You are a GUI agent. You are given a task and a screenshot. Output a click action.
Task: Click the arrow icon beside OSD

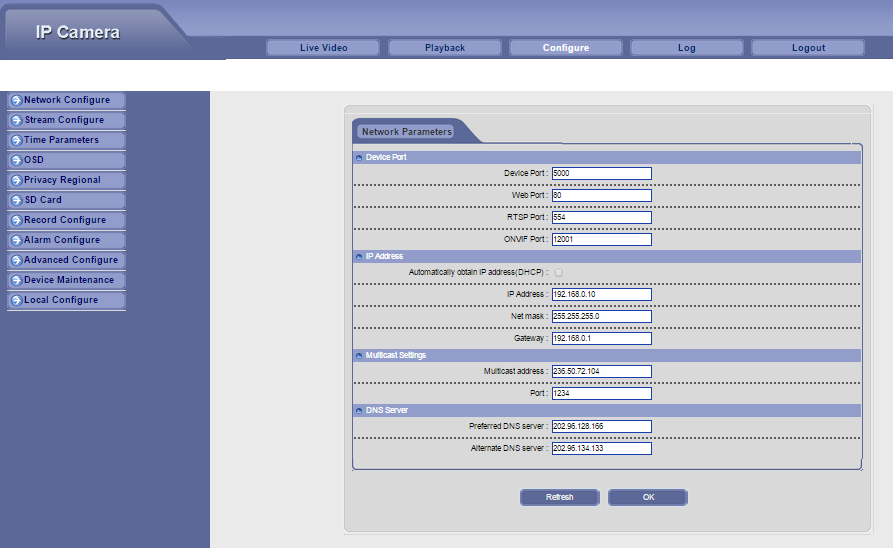point(17,161)
